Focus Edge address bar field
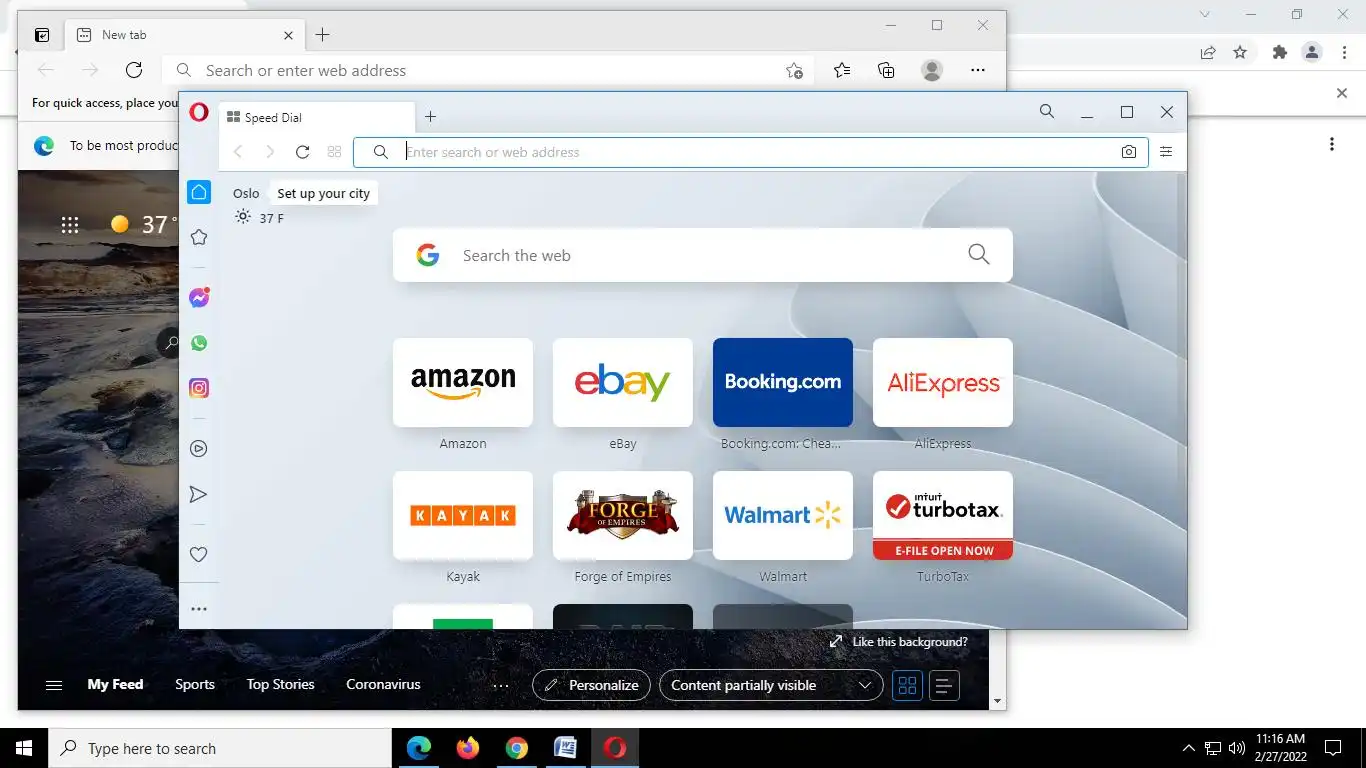This screenshot has height=768, width=1366. pos(488,70)
